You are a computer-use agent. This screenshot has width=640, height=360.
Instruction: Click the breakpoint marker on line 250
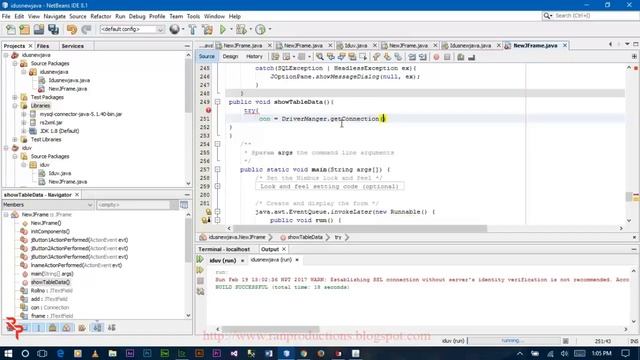(209, 110)
